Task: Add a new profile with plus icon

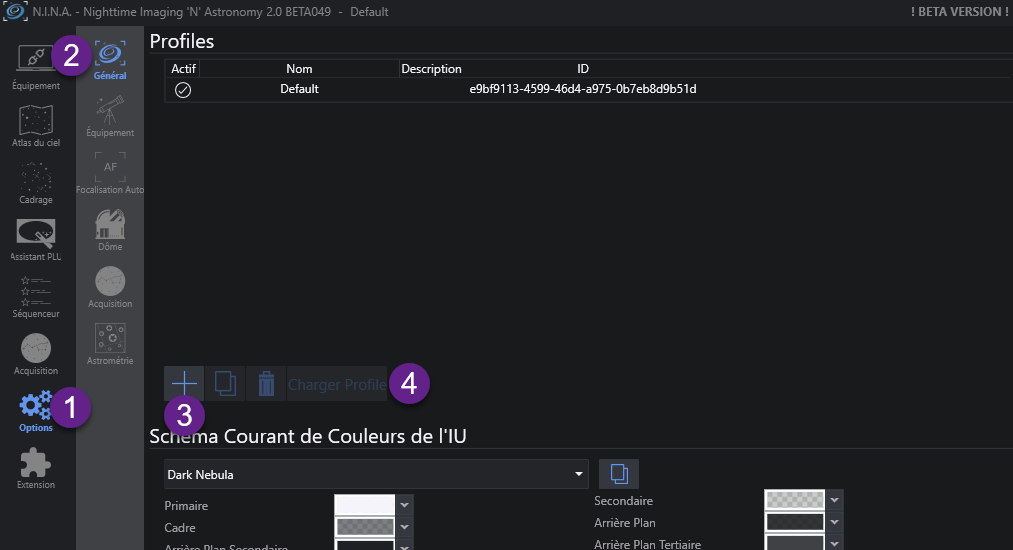Action: point(184,384)
